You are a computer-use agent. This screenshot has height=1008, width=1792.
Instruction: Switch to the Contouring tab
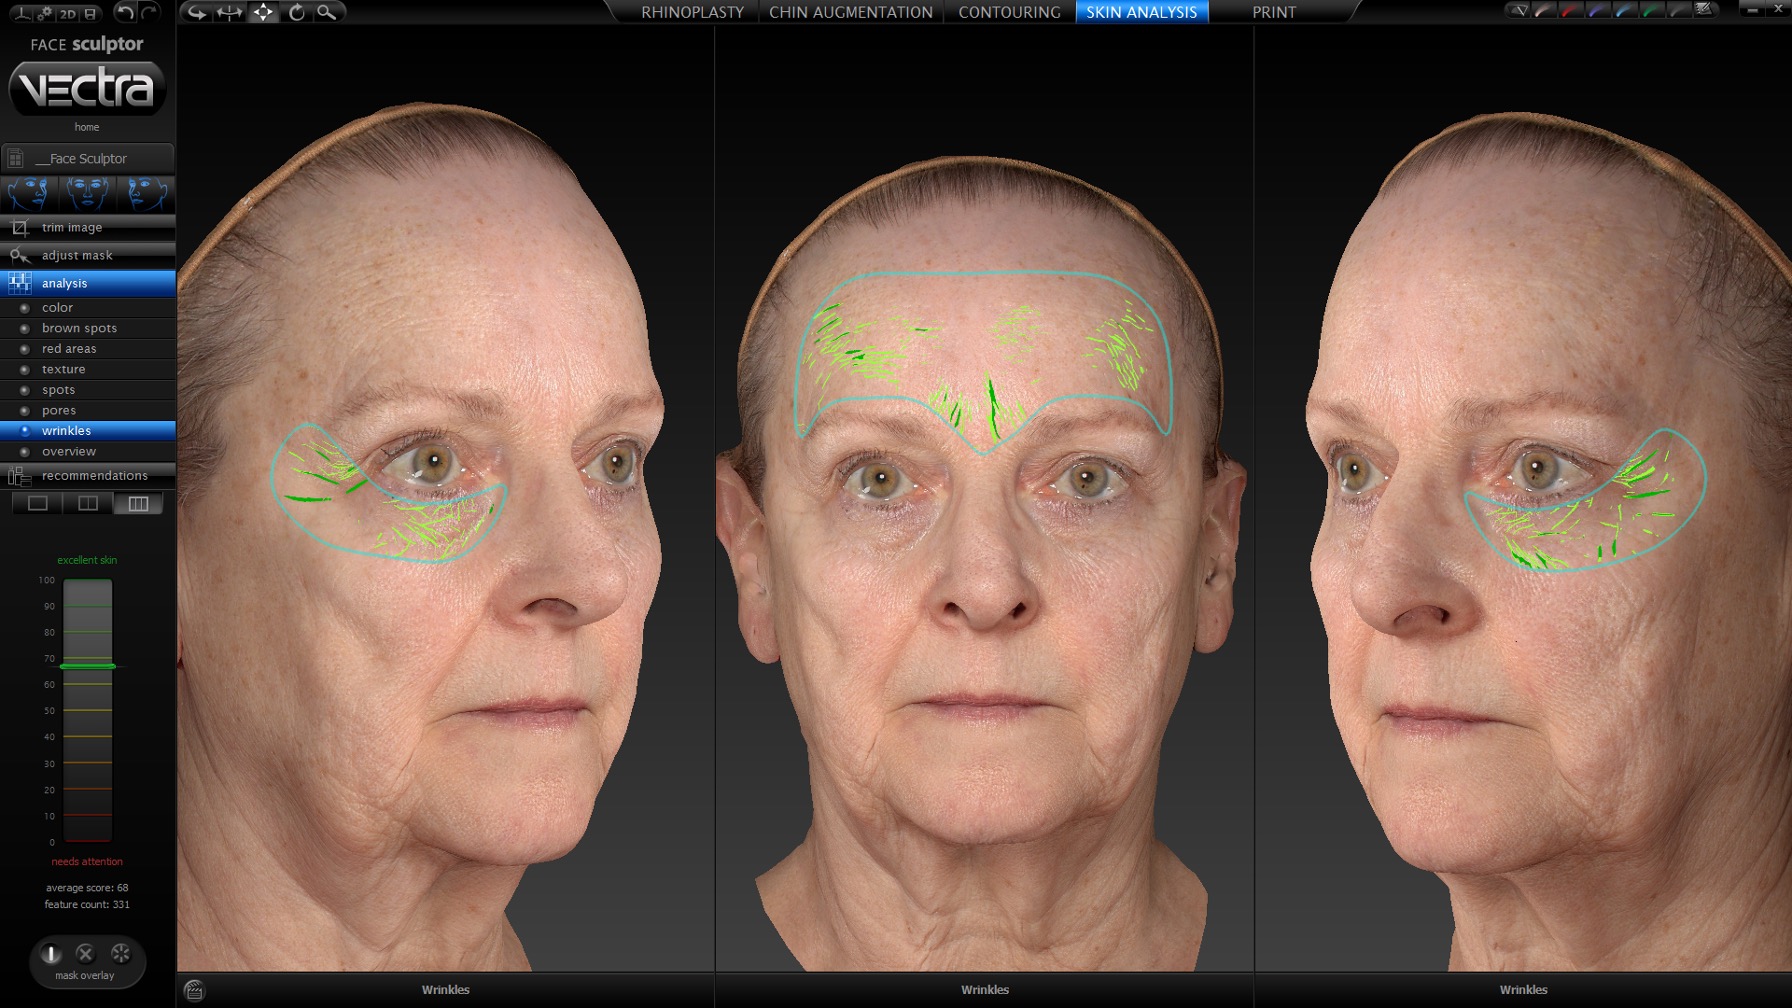[1009, 12]
